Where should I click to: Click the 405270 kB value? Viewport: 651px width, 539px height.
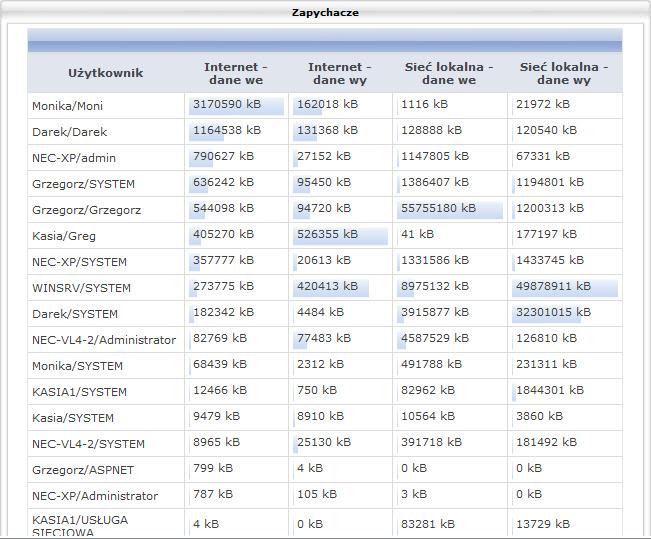point(223,235)
